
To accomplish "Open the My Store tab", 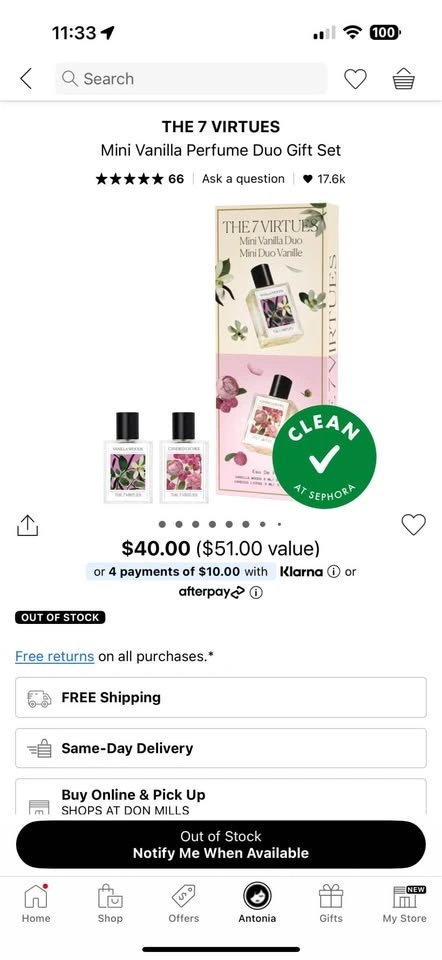I will 404,904.
